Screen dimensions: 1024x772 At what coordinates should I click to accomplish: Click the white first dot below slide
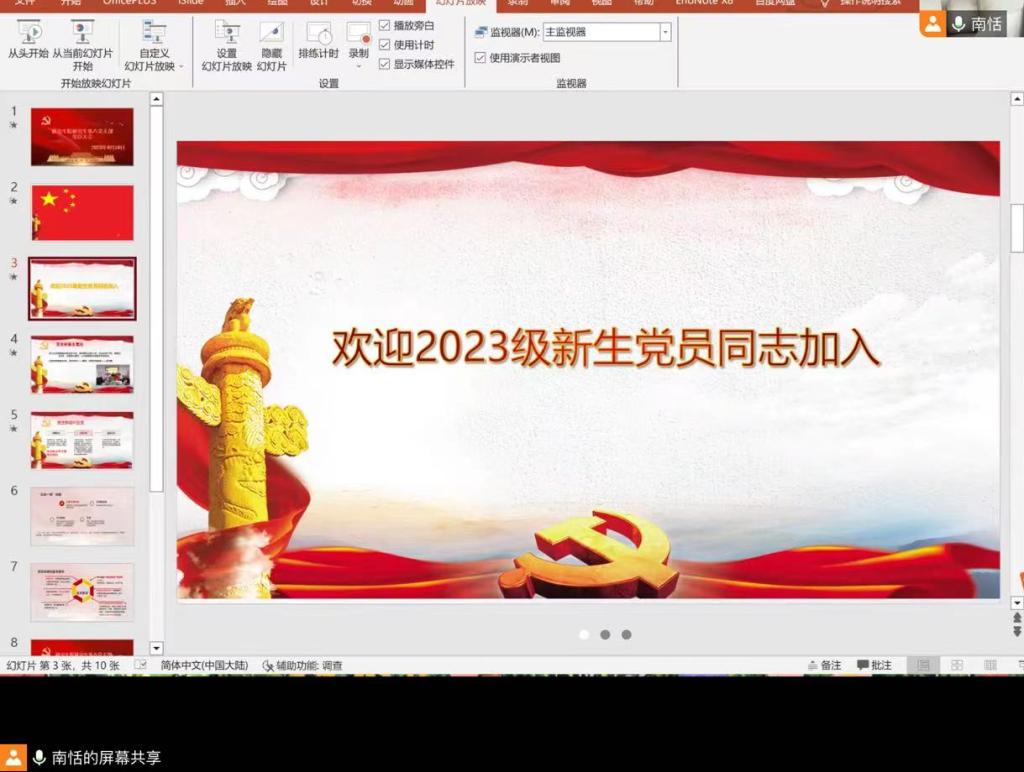[584, 635]
